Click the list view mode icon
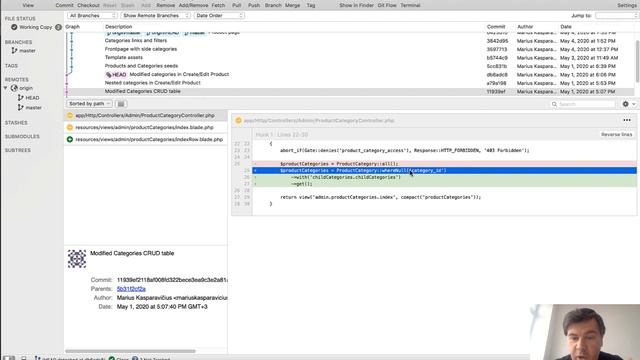Viewport: 640px width, 360px height. pos(121,104)
